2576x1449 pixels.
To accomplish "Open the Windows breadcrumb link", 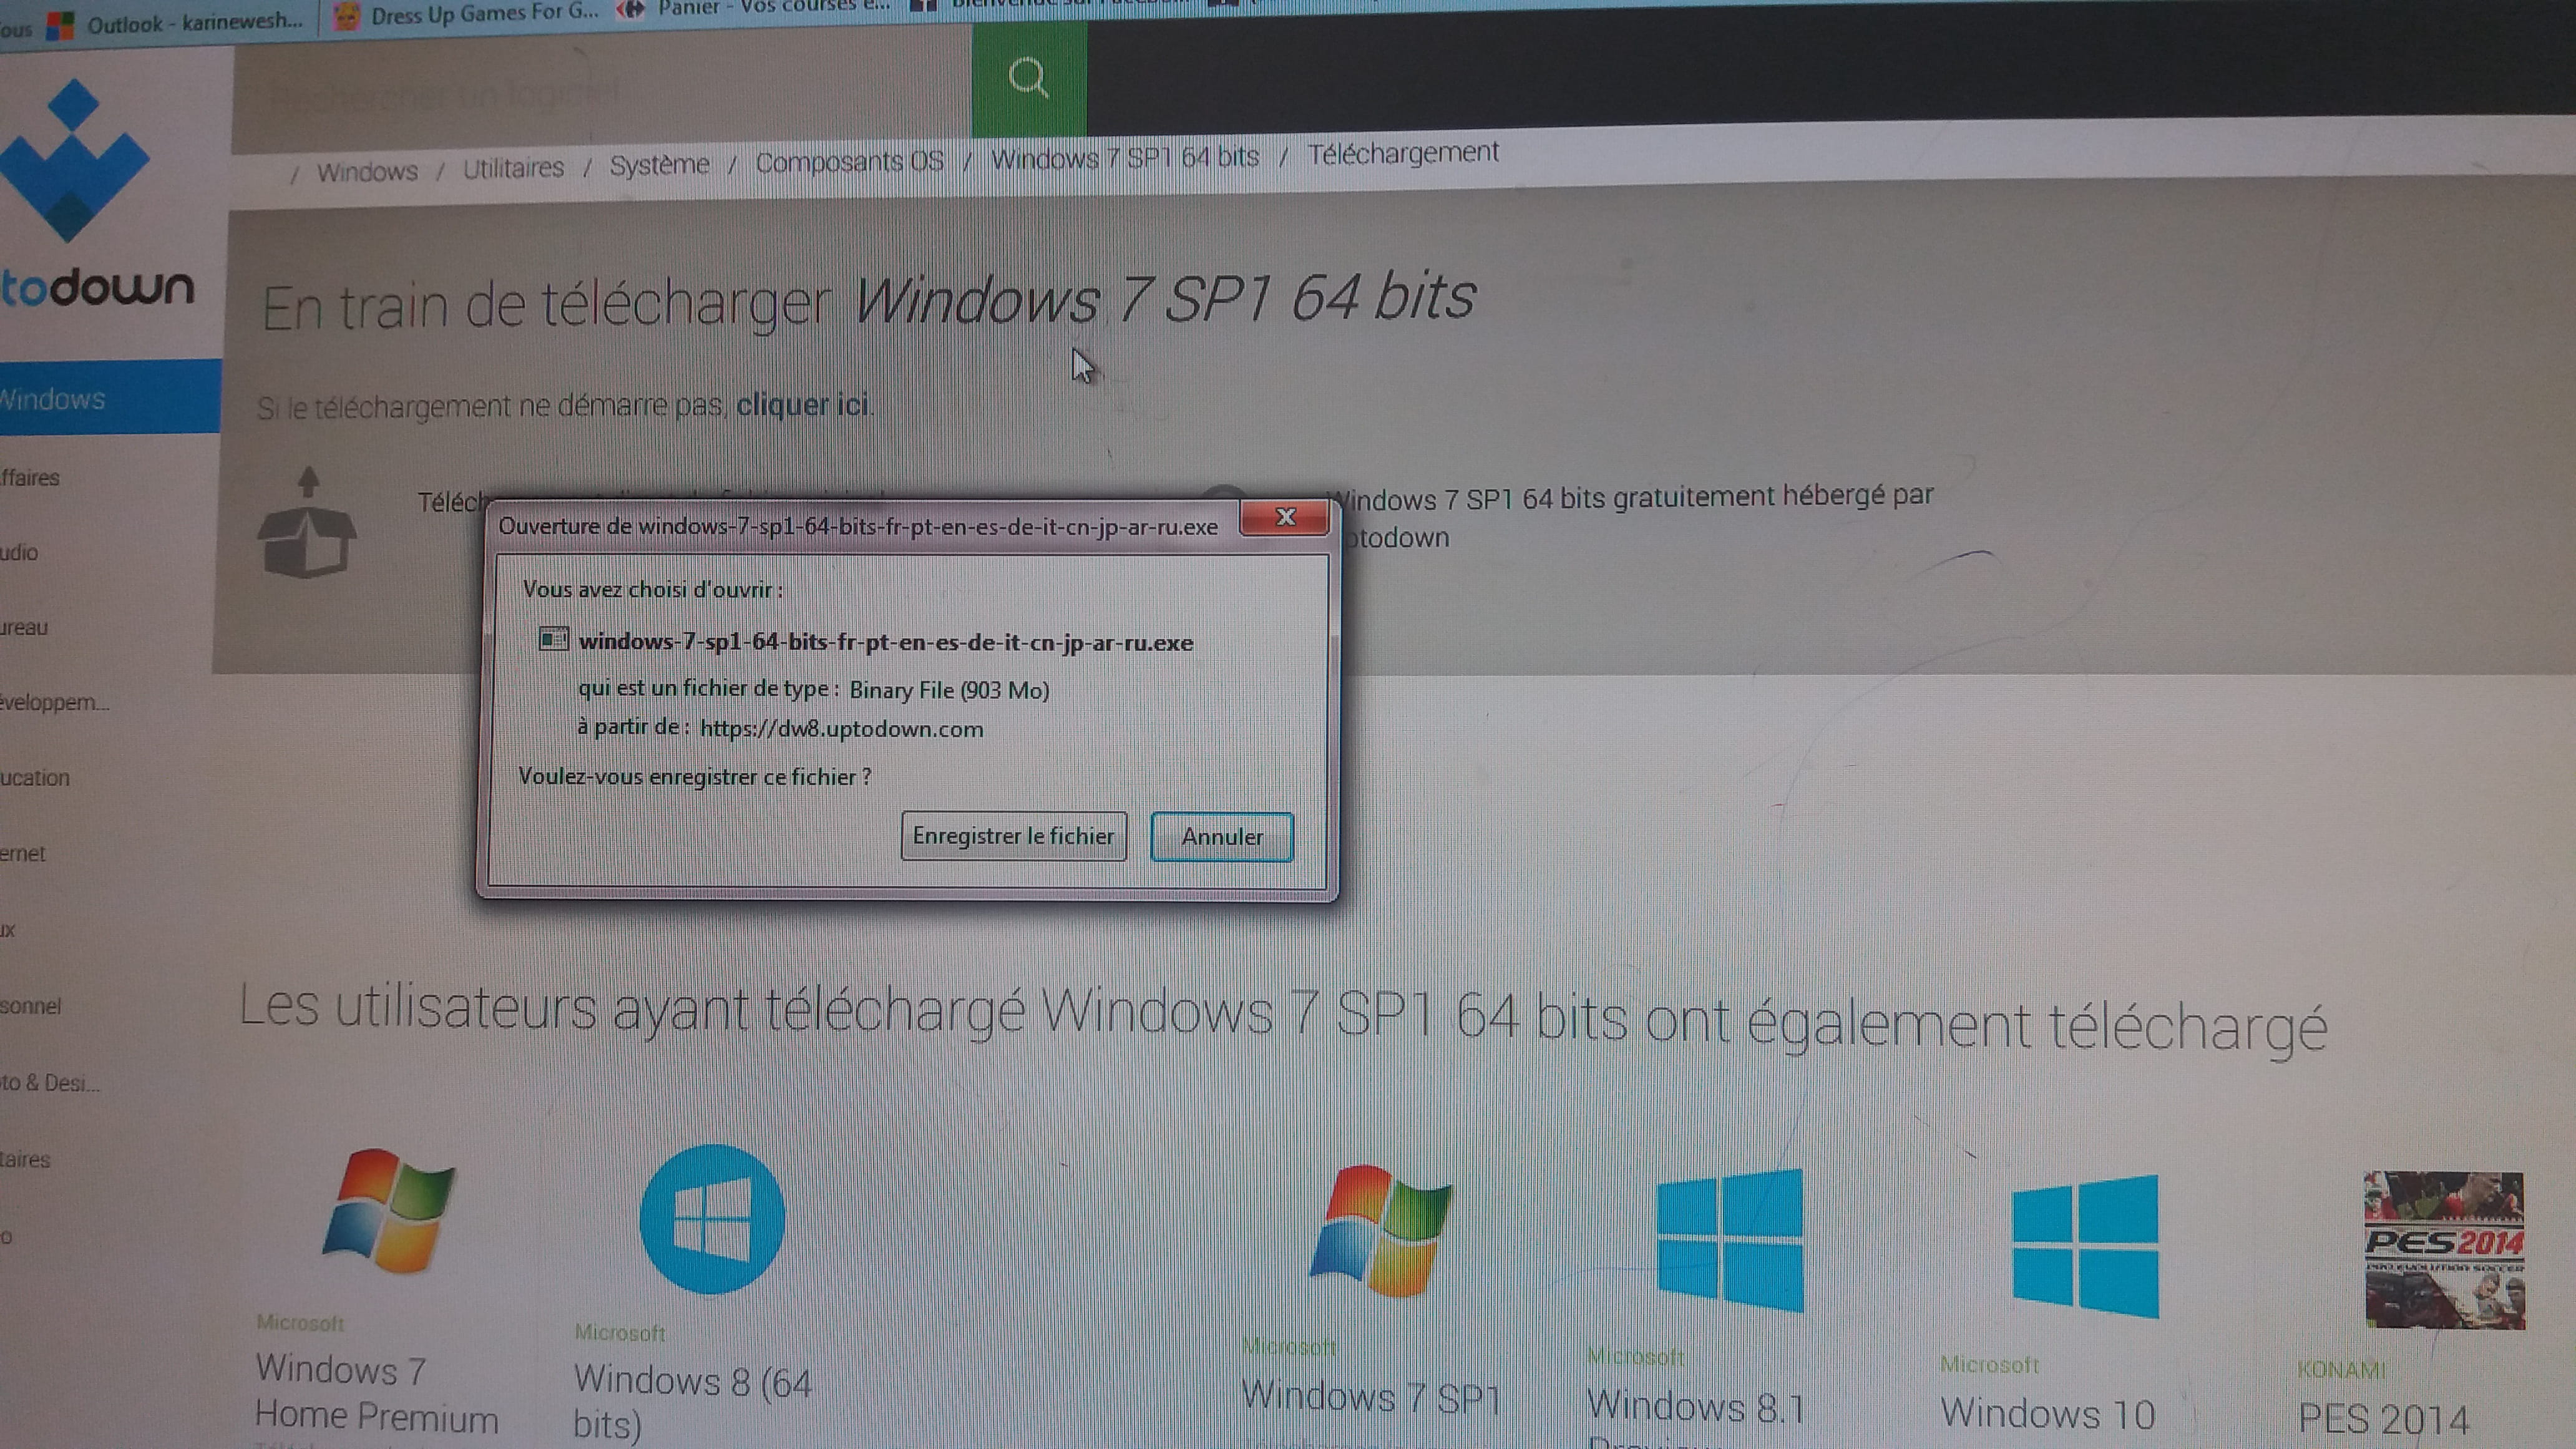I will tap(367, 172).
